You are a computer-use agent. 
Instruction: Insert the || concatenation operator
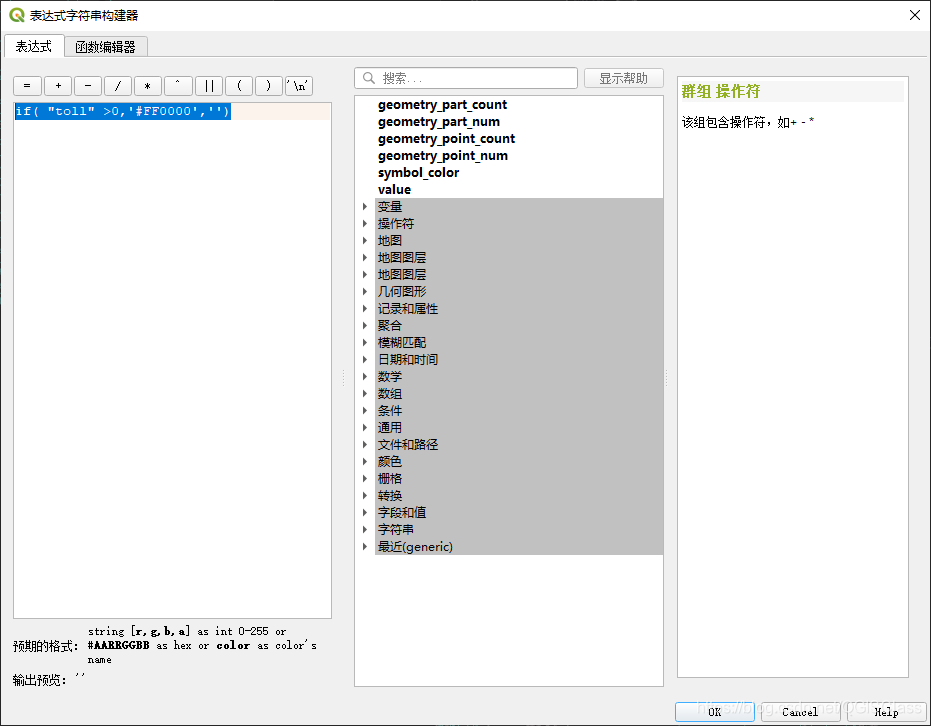point(209,86)
